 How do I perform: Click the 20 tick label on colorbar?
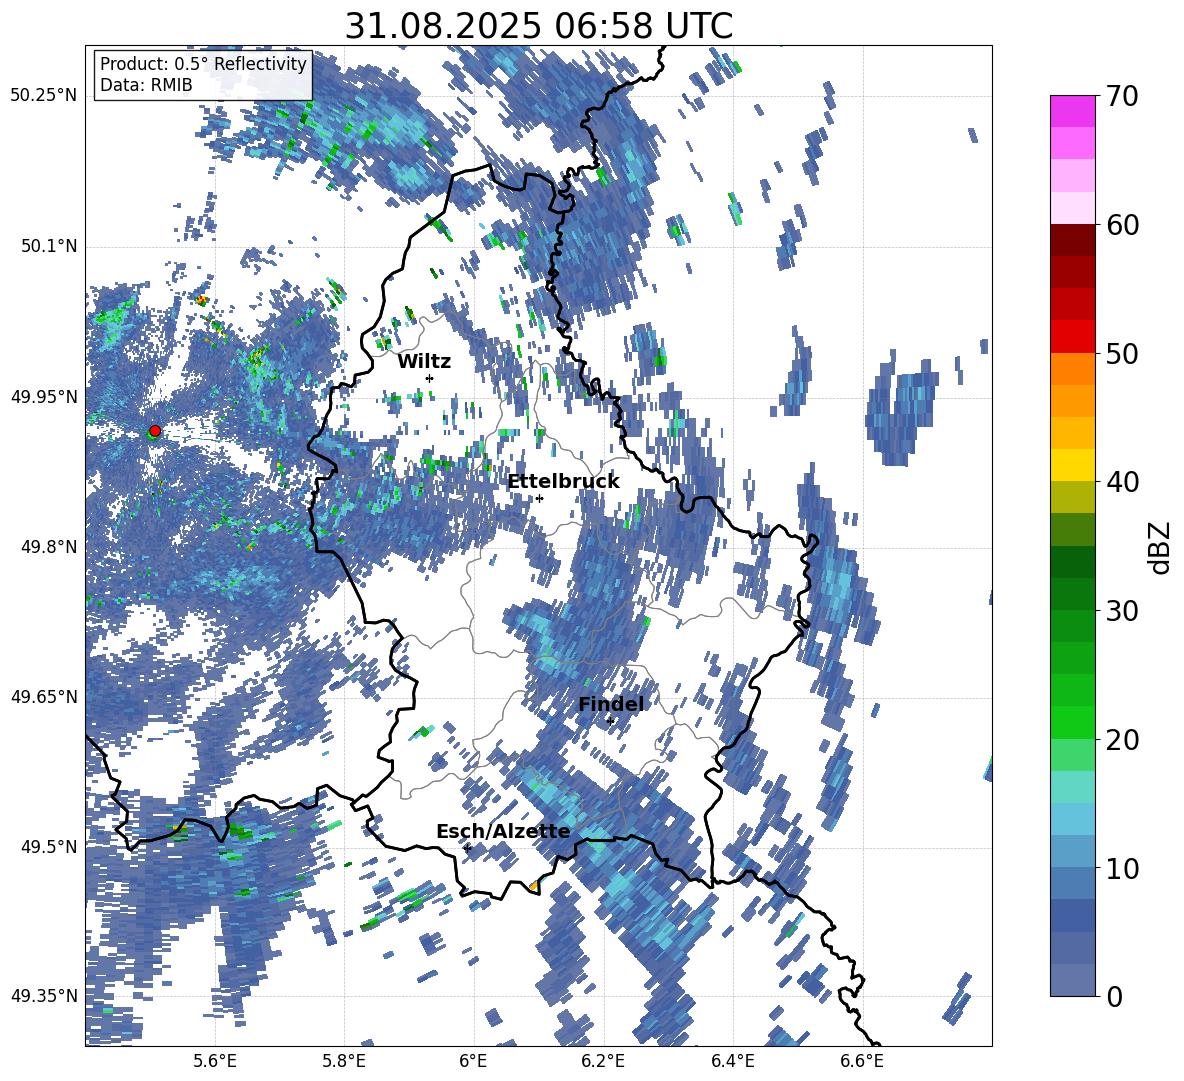coord(1121,740)
